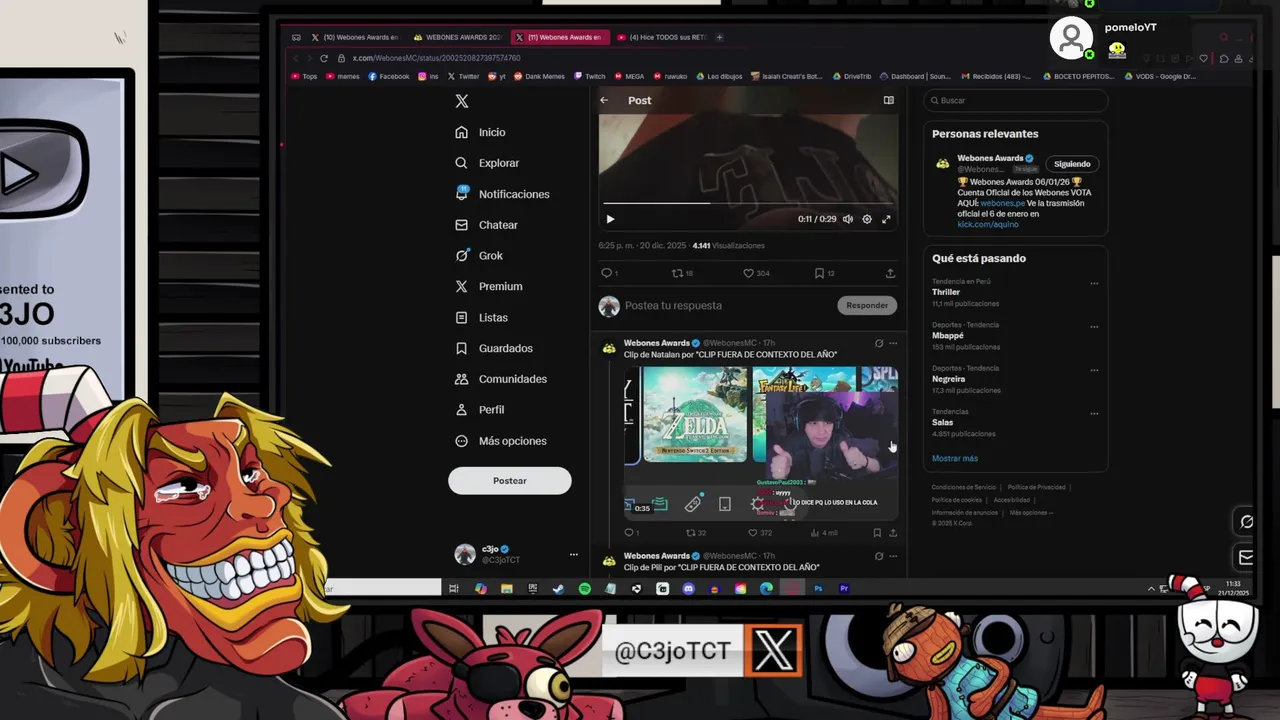The height and width of the screenshot is (720, 1280).
Task: Click the X logo in the sidebar
Action: click(462, 101)
